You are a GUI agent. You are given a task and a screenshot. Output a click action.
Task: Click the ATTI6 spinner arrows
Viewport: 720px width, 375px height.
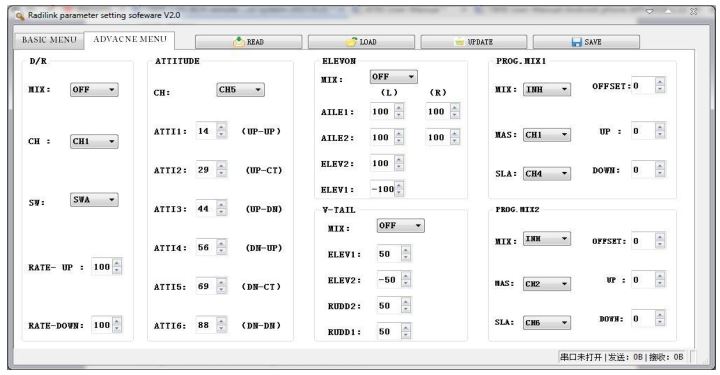pyautogui.click(x=222, y=325)
